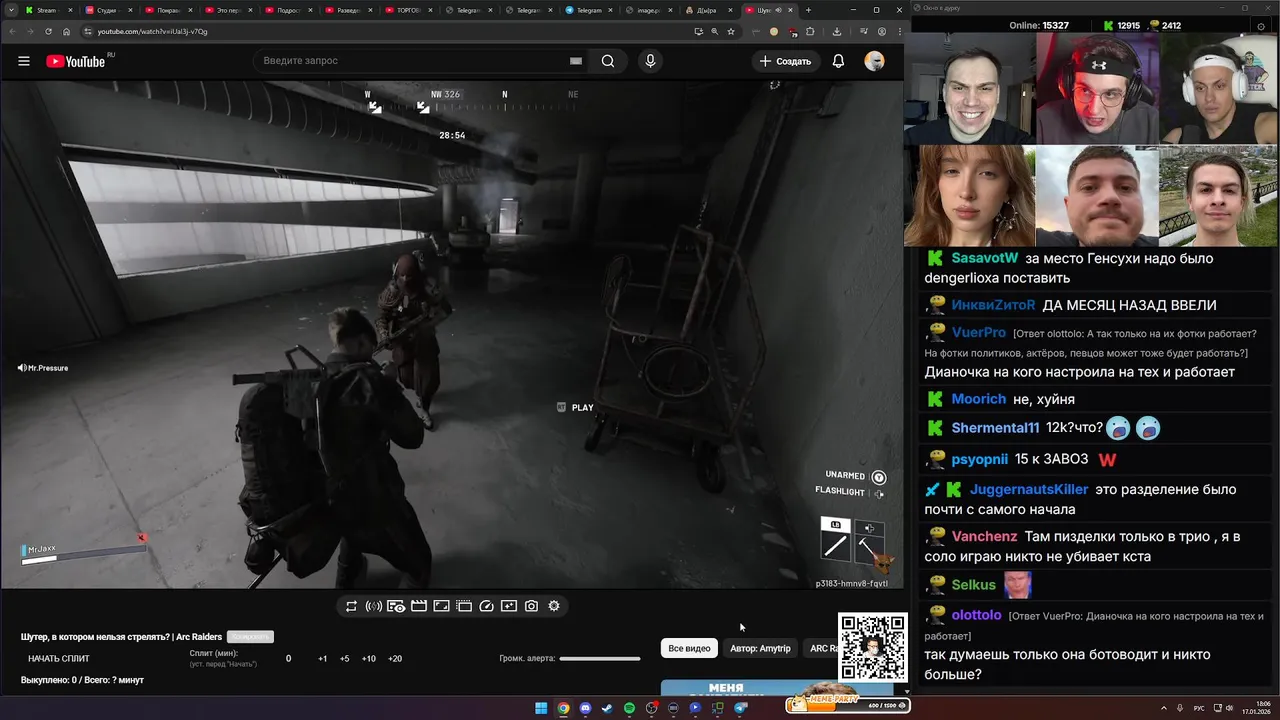Click the pop-up window icon in player toolbar
Viewport: 1280px width, 720px height.
(464, 606)
